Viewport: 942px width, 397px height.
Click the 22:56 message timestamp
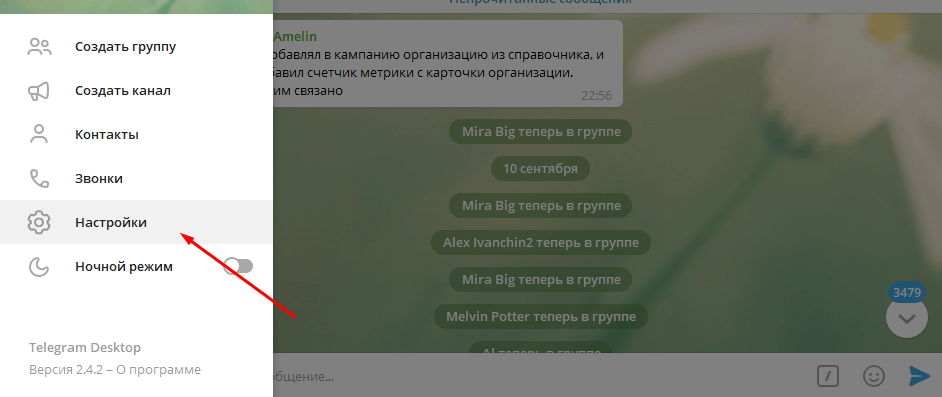point(597,95)
